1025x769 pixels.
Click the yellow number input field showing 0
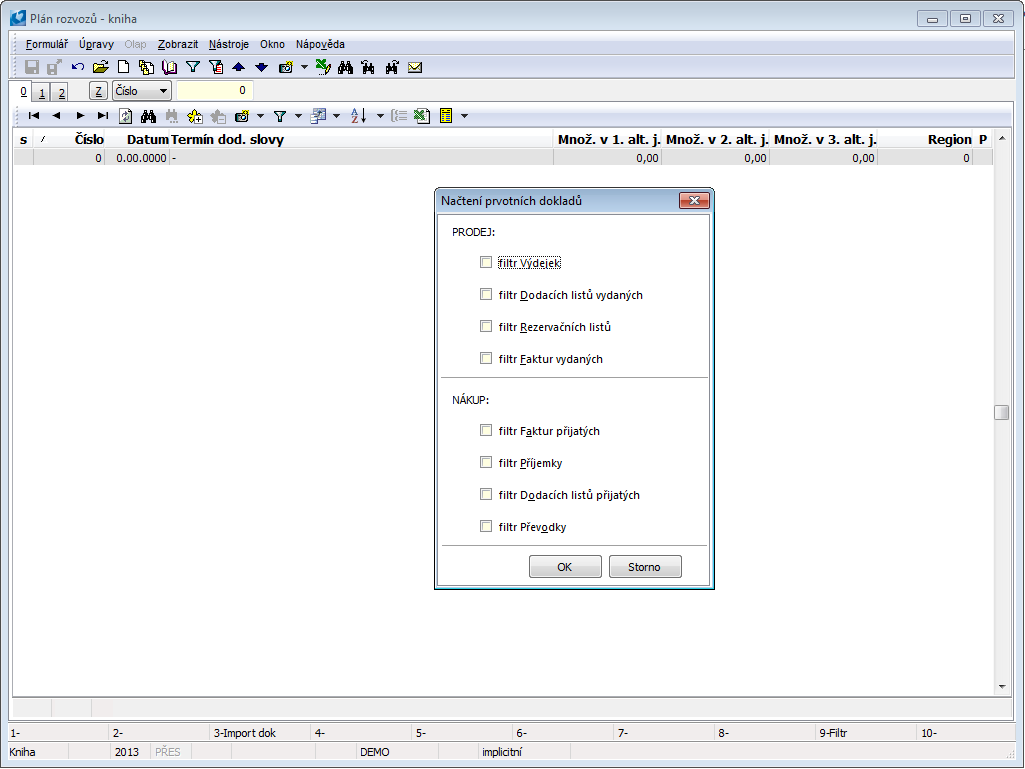coord(214,91)
